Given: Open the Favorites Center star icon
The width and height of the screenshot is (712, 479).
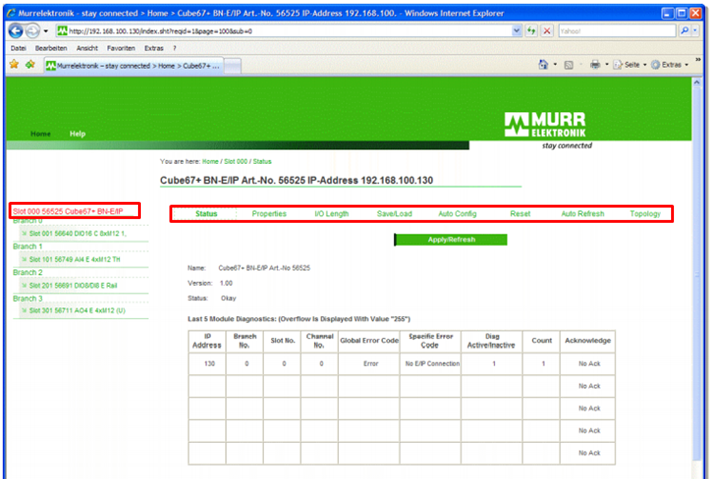Looking at the screenshot, I should [14, 64].
